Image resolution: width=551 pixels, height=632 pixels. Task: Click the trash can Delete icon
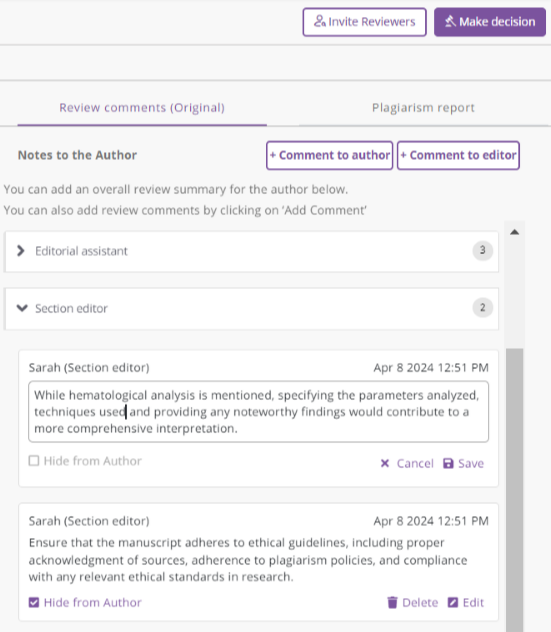392,603
